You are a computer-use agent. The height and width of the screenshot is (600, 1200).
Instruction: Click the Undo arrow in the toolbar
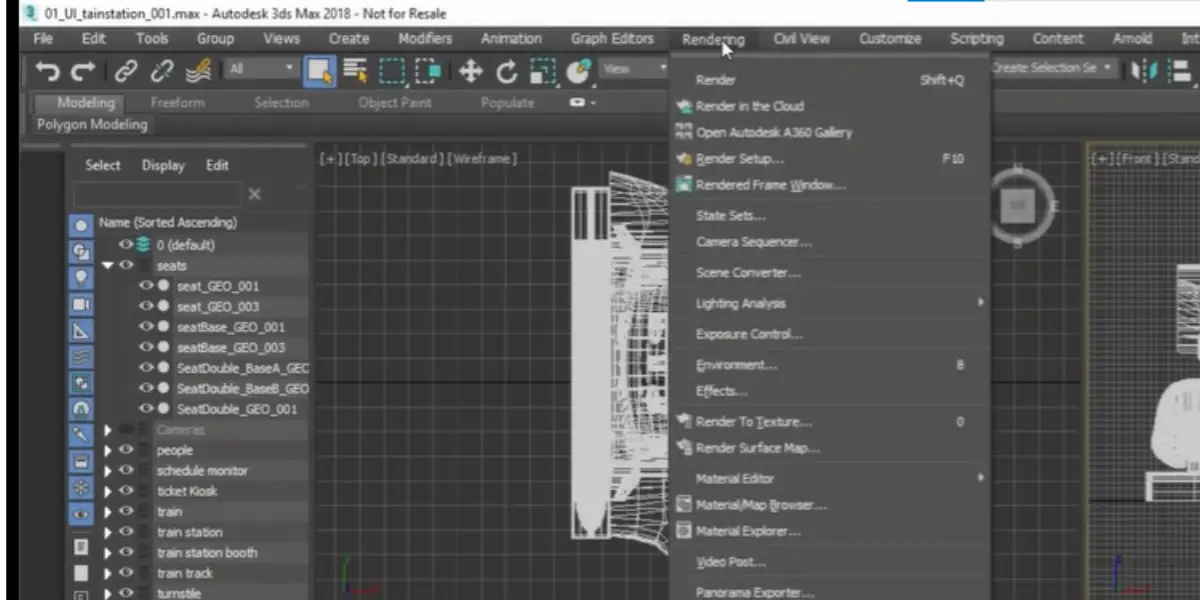[47, 70]
